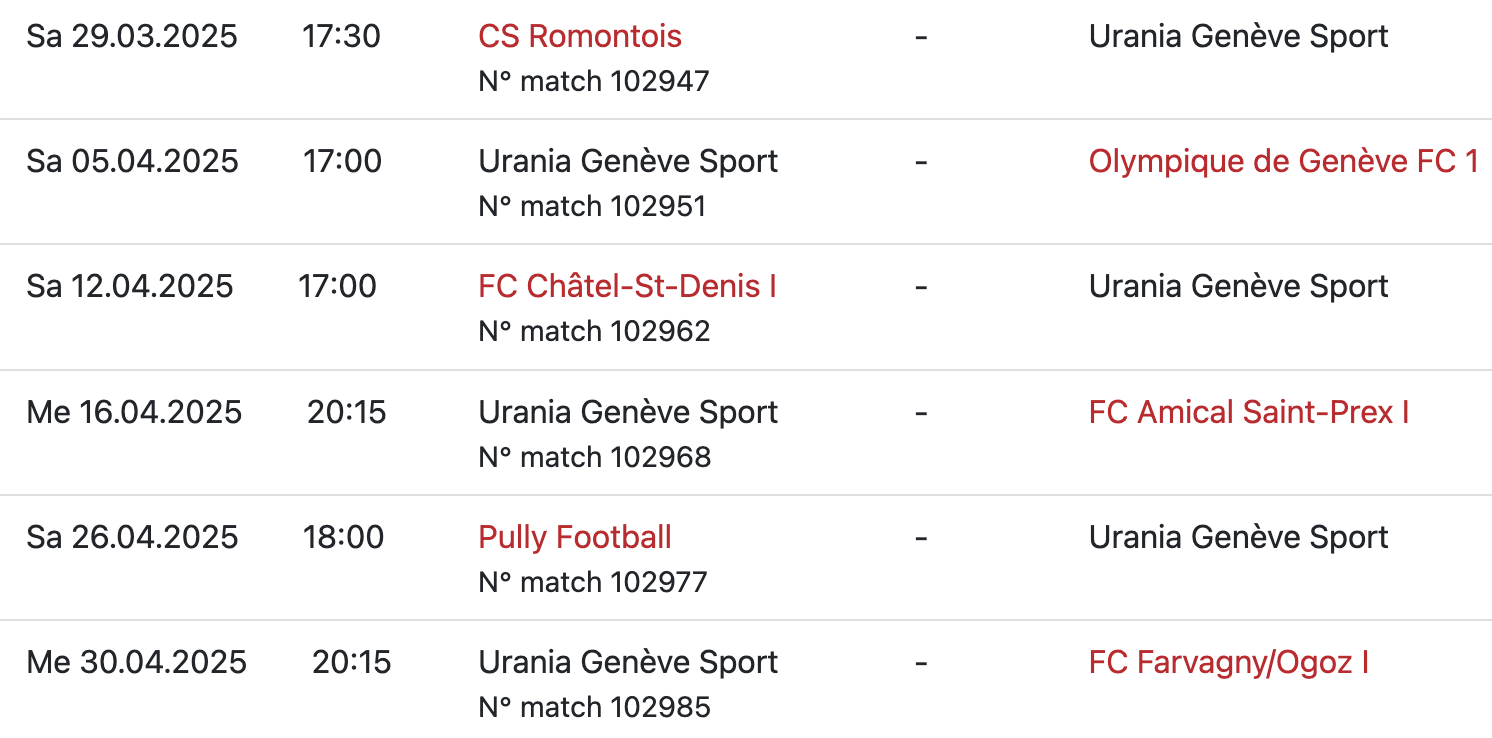Click the N° match 102968 label
Image resolution: width=1492 pixels, height=738 pixels.
pos(594,457)
